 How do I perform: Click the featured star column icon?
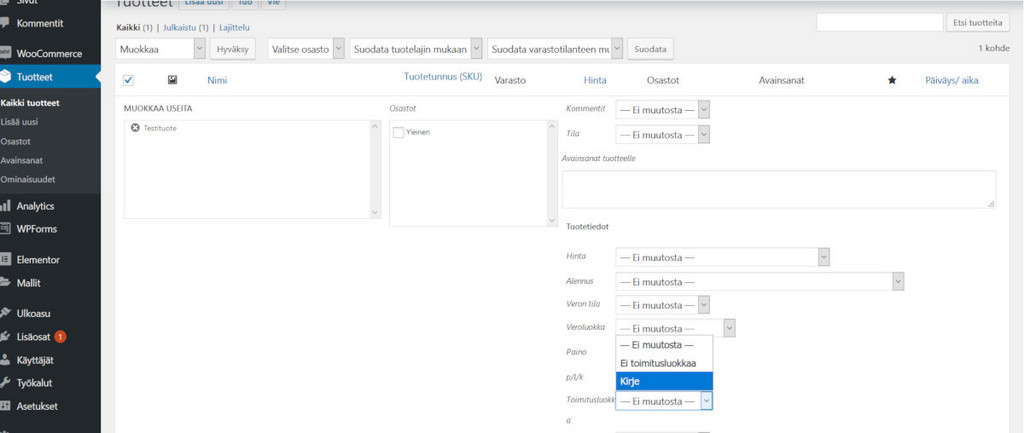pyautogui.click(x=892, y=80)
